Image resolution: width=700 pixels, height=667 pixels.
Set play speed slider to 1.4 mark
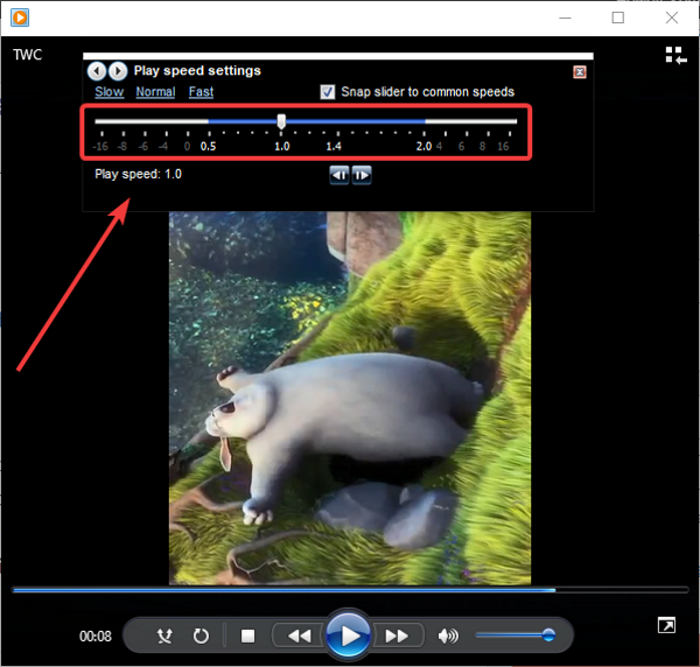point(338,121)
